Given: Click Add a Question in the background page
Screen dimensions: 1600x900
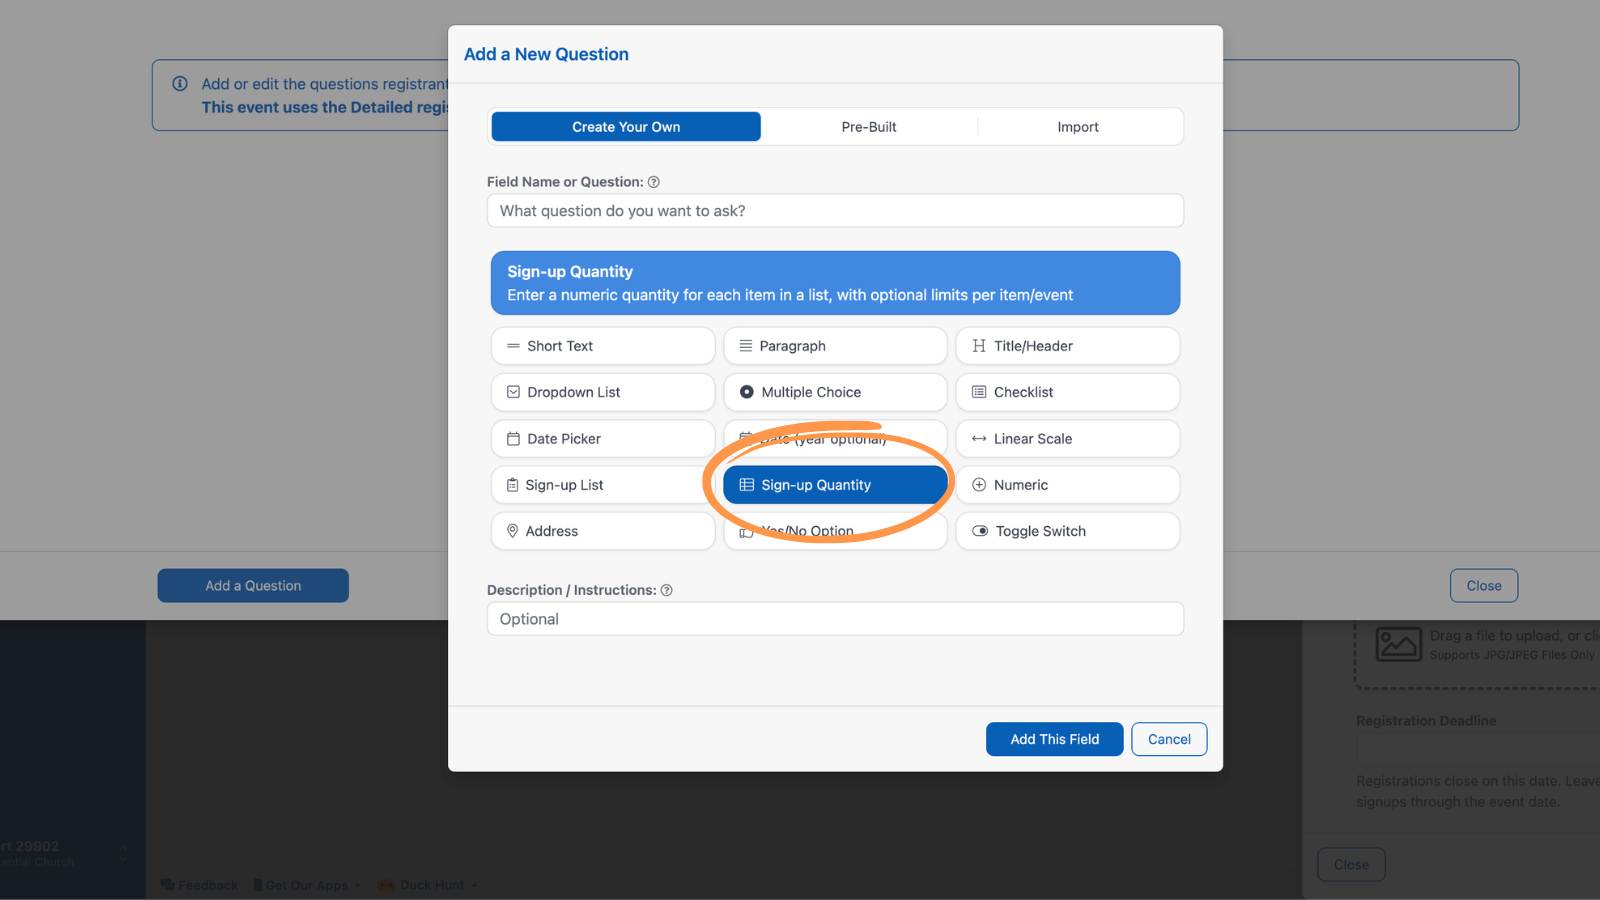Looking at the screenshot, I should 253,586.
